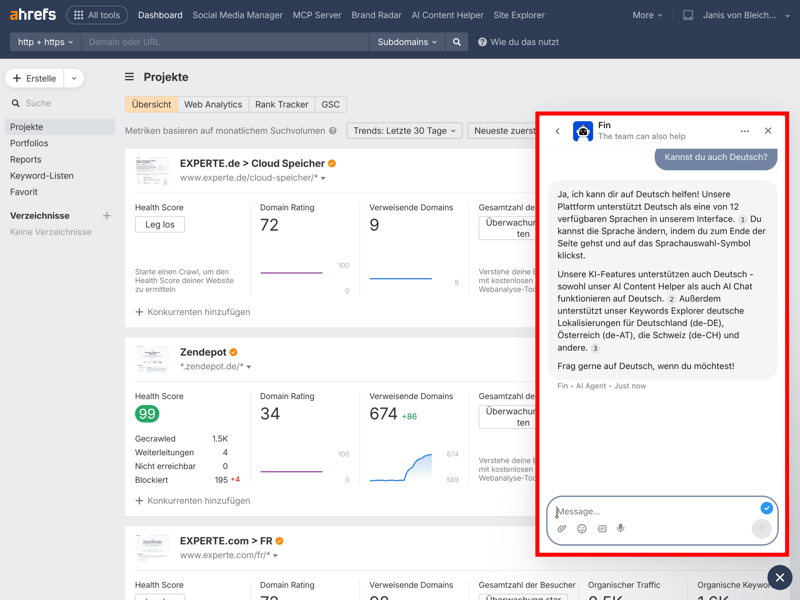Select Keyword-Listen in left sidebar
This screenshot has height=600, width=800.
[42, 176]
